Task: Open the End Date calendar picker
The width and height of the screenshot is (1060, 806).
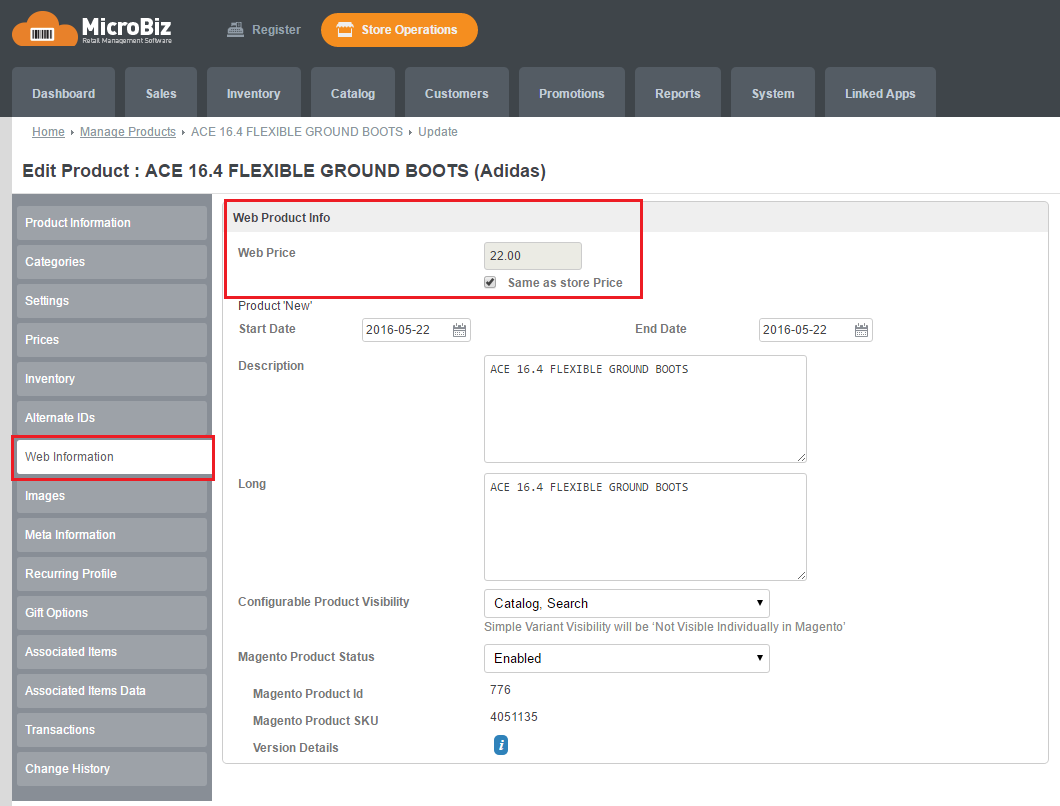Action: pyautogui.click(x=861, y=330)
